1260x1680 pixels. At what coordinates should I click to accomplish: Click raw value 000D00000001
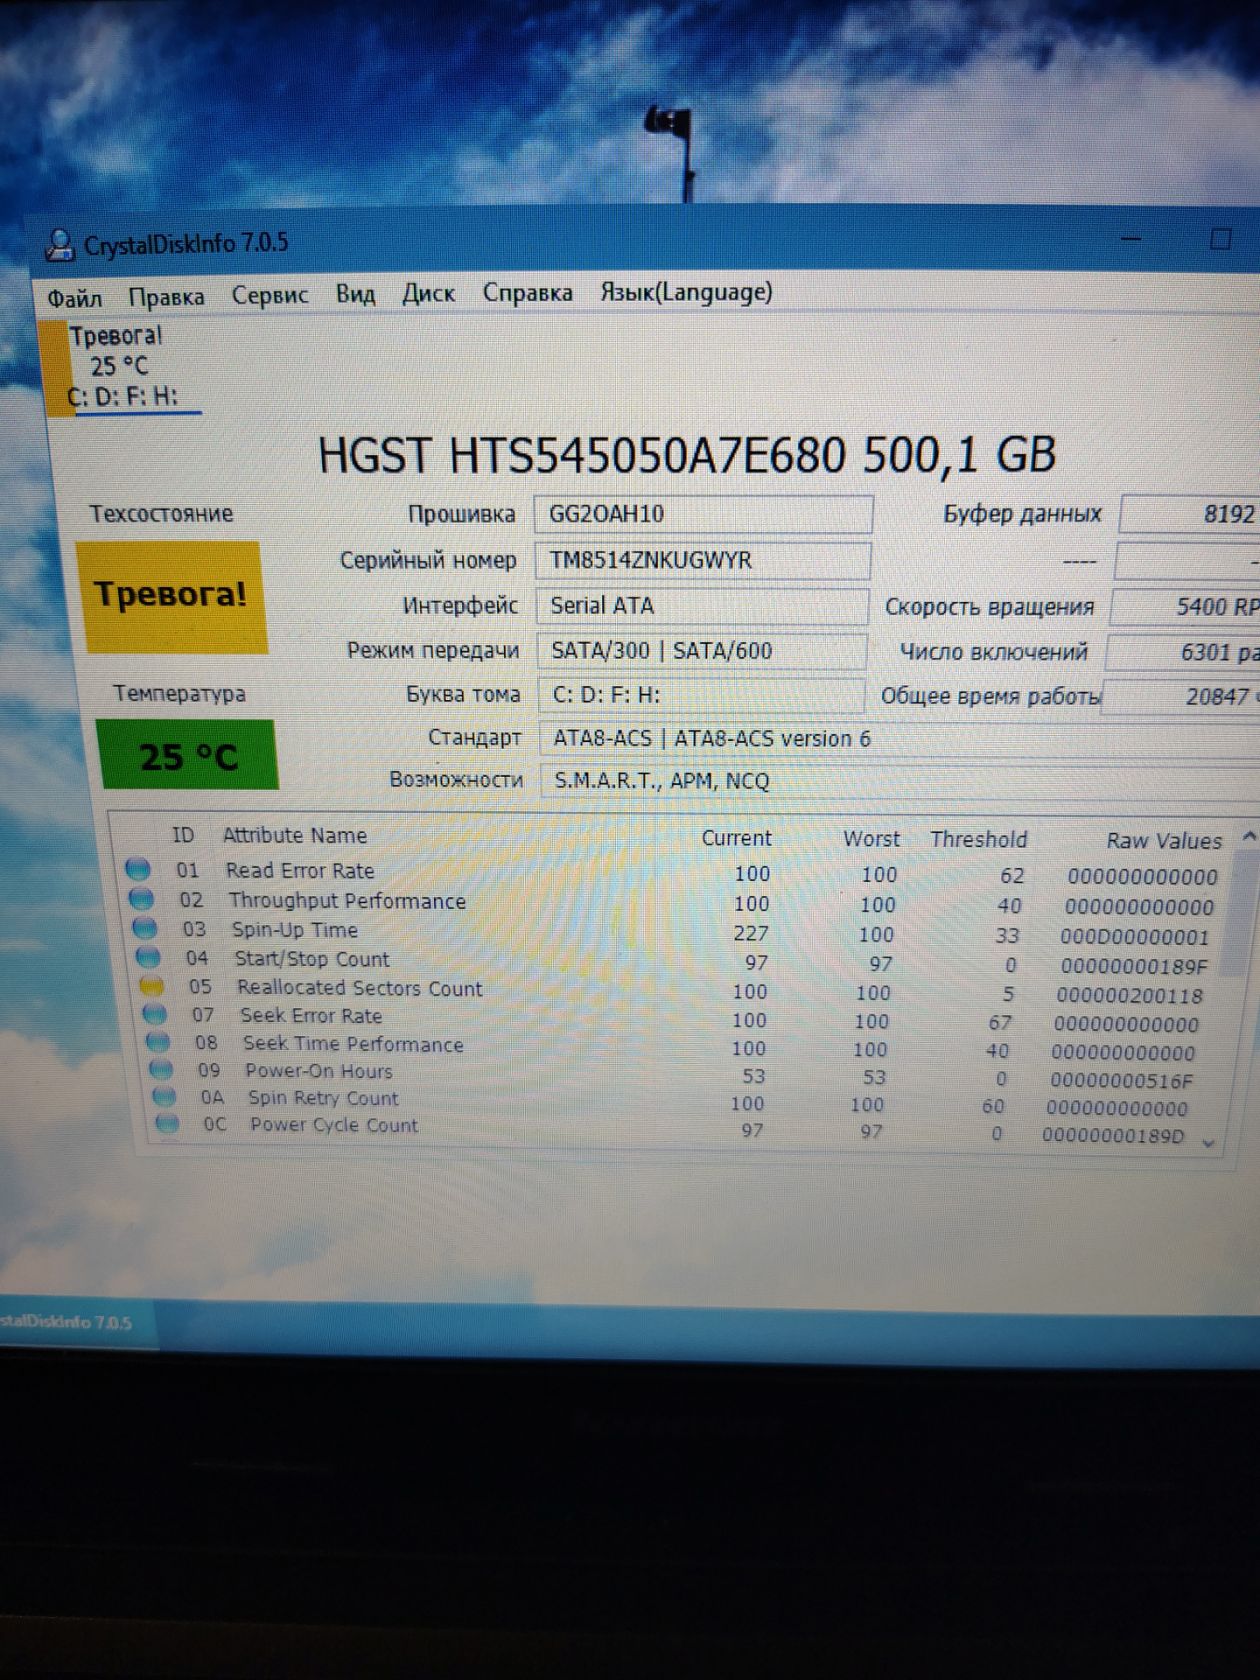point(1135,938)
